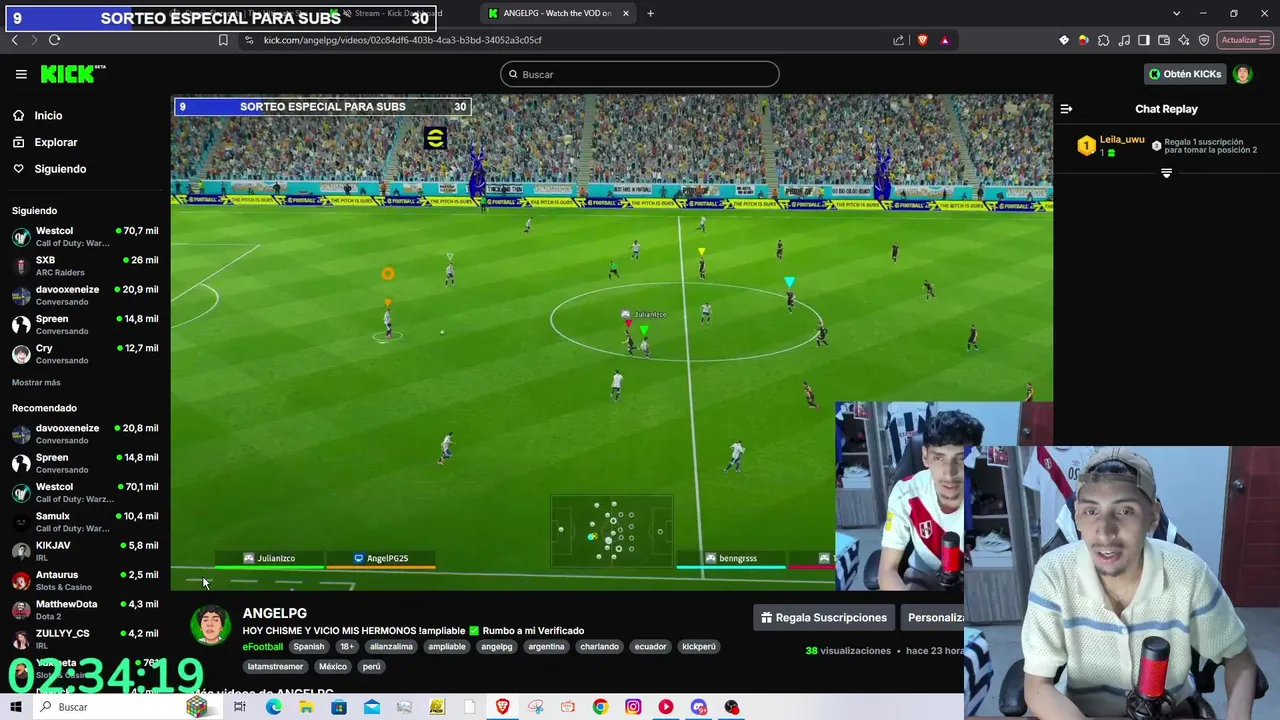Select the kickperú tag
Viewport: 1280px width, 720px height.
click(x=699, y=647)
